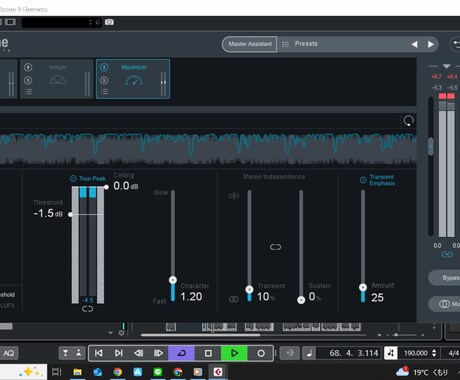Screen dimensions: 460x380
Task: Click the Transient Emphasis Amount slider knob
Action: click(363, 287)
